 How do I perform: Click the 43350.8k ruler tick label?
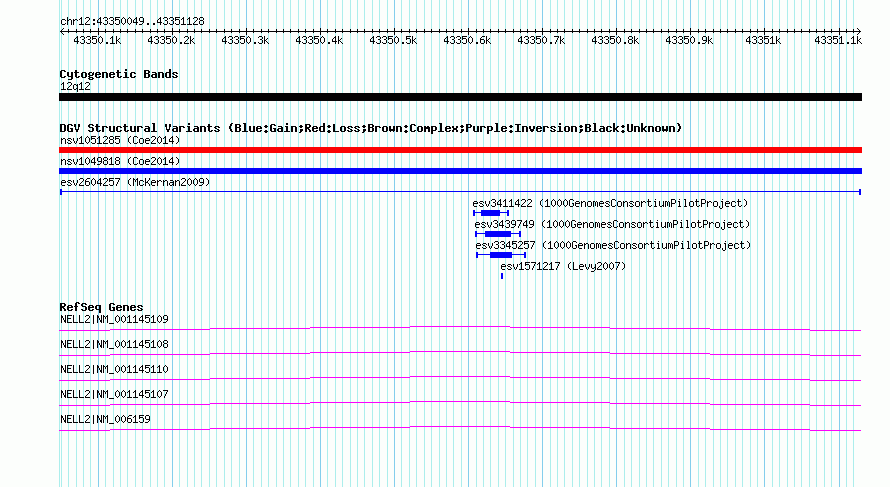[x=615, y=41]
